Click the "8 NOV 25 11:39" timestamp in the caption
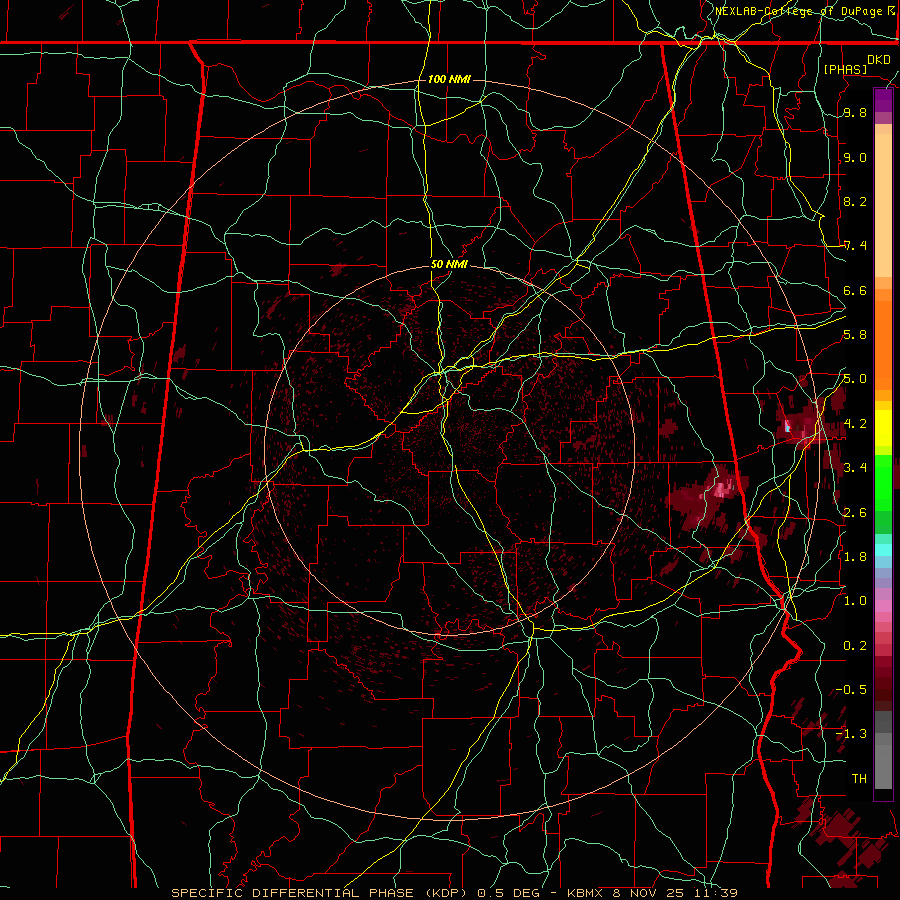Image resolution: width=900 pixels, height=900 pixels. 677,893
